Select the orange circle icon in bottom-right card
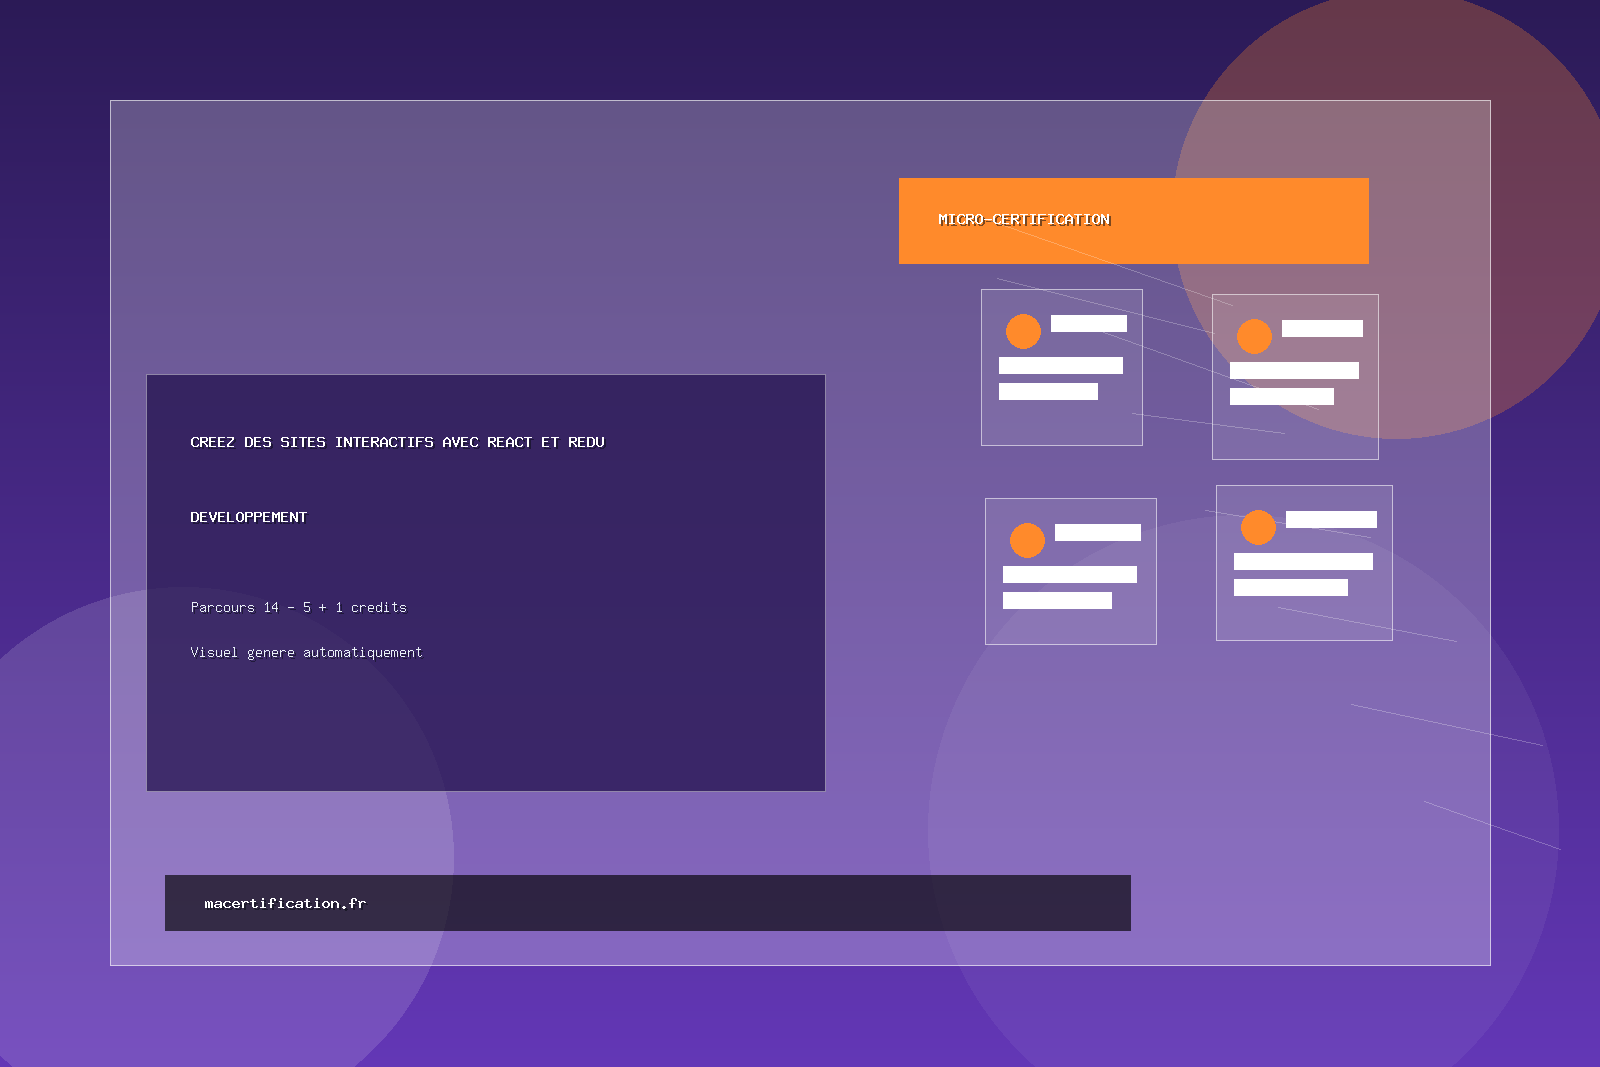Viewport: 1600px width, 1067px height. click(x=1259, y=527)
